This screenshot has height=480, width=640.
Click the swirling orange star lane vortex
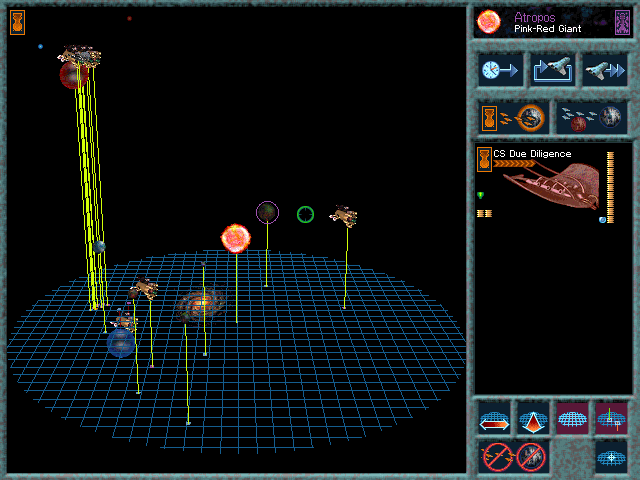click(201, 304)
